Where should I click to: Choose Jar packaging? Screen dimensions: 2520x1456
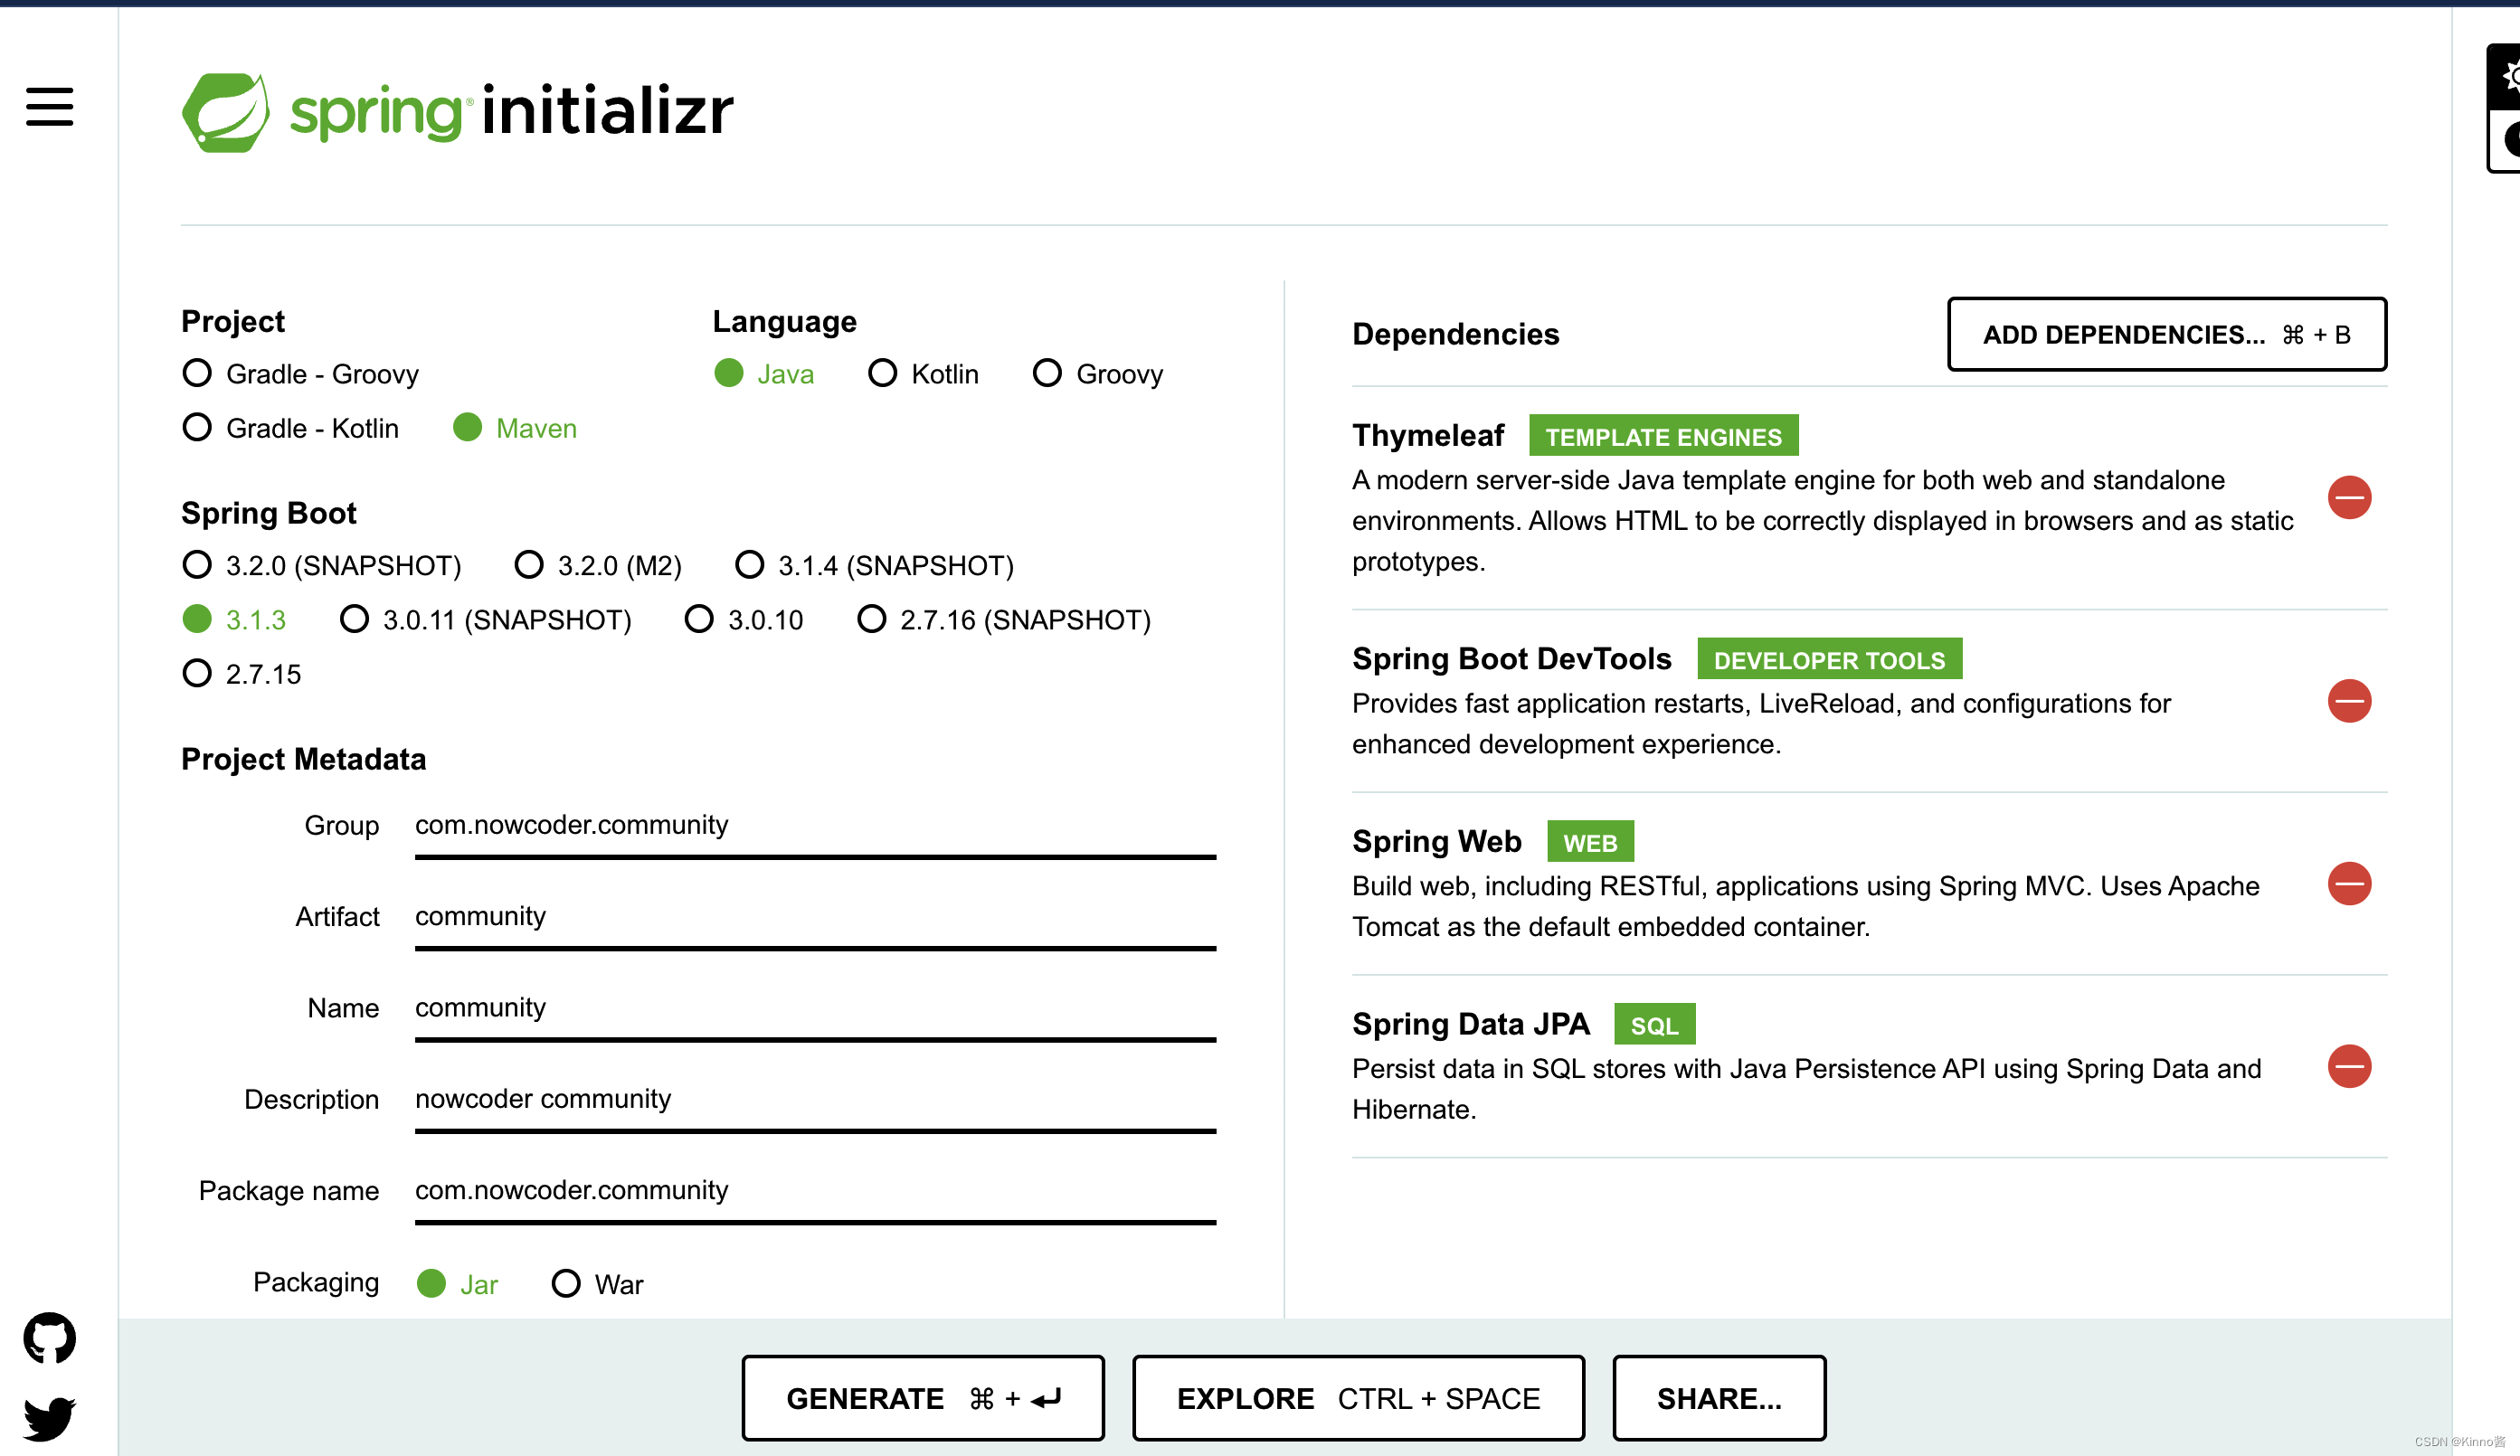pyautogui.click(x=458, y=1283)
